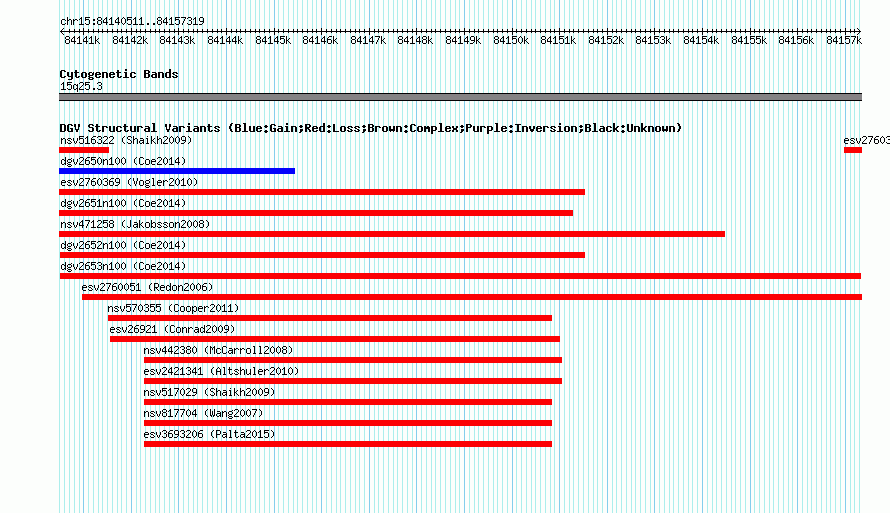The height and width of the screenshot is (513, 890).
Task: Open nsv817704 (Wang2007) variant
Action: click(203, 413)
